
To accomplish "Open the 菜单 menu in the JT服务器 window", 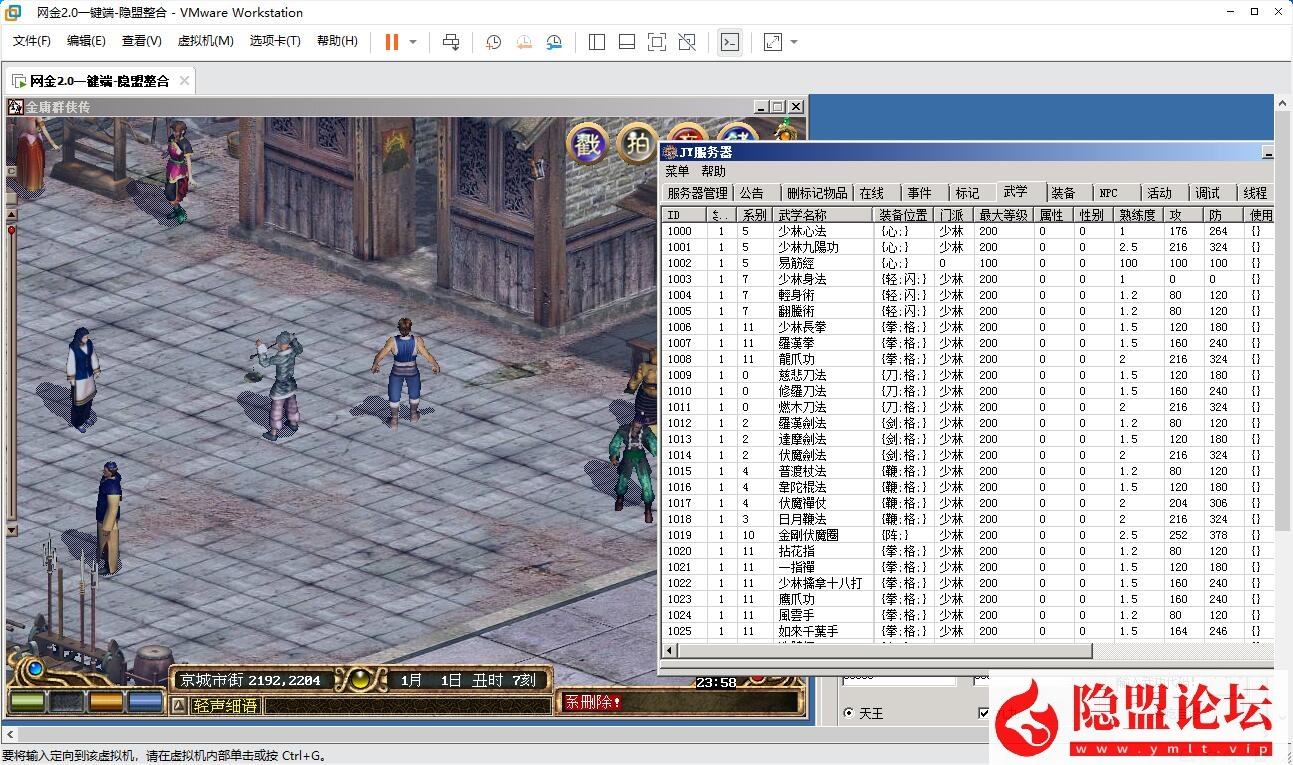I will point(676,171).
